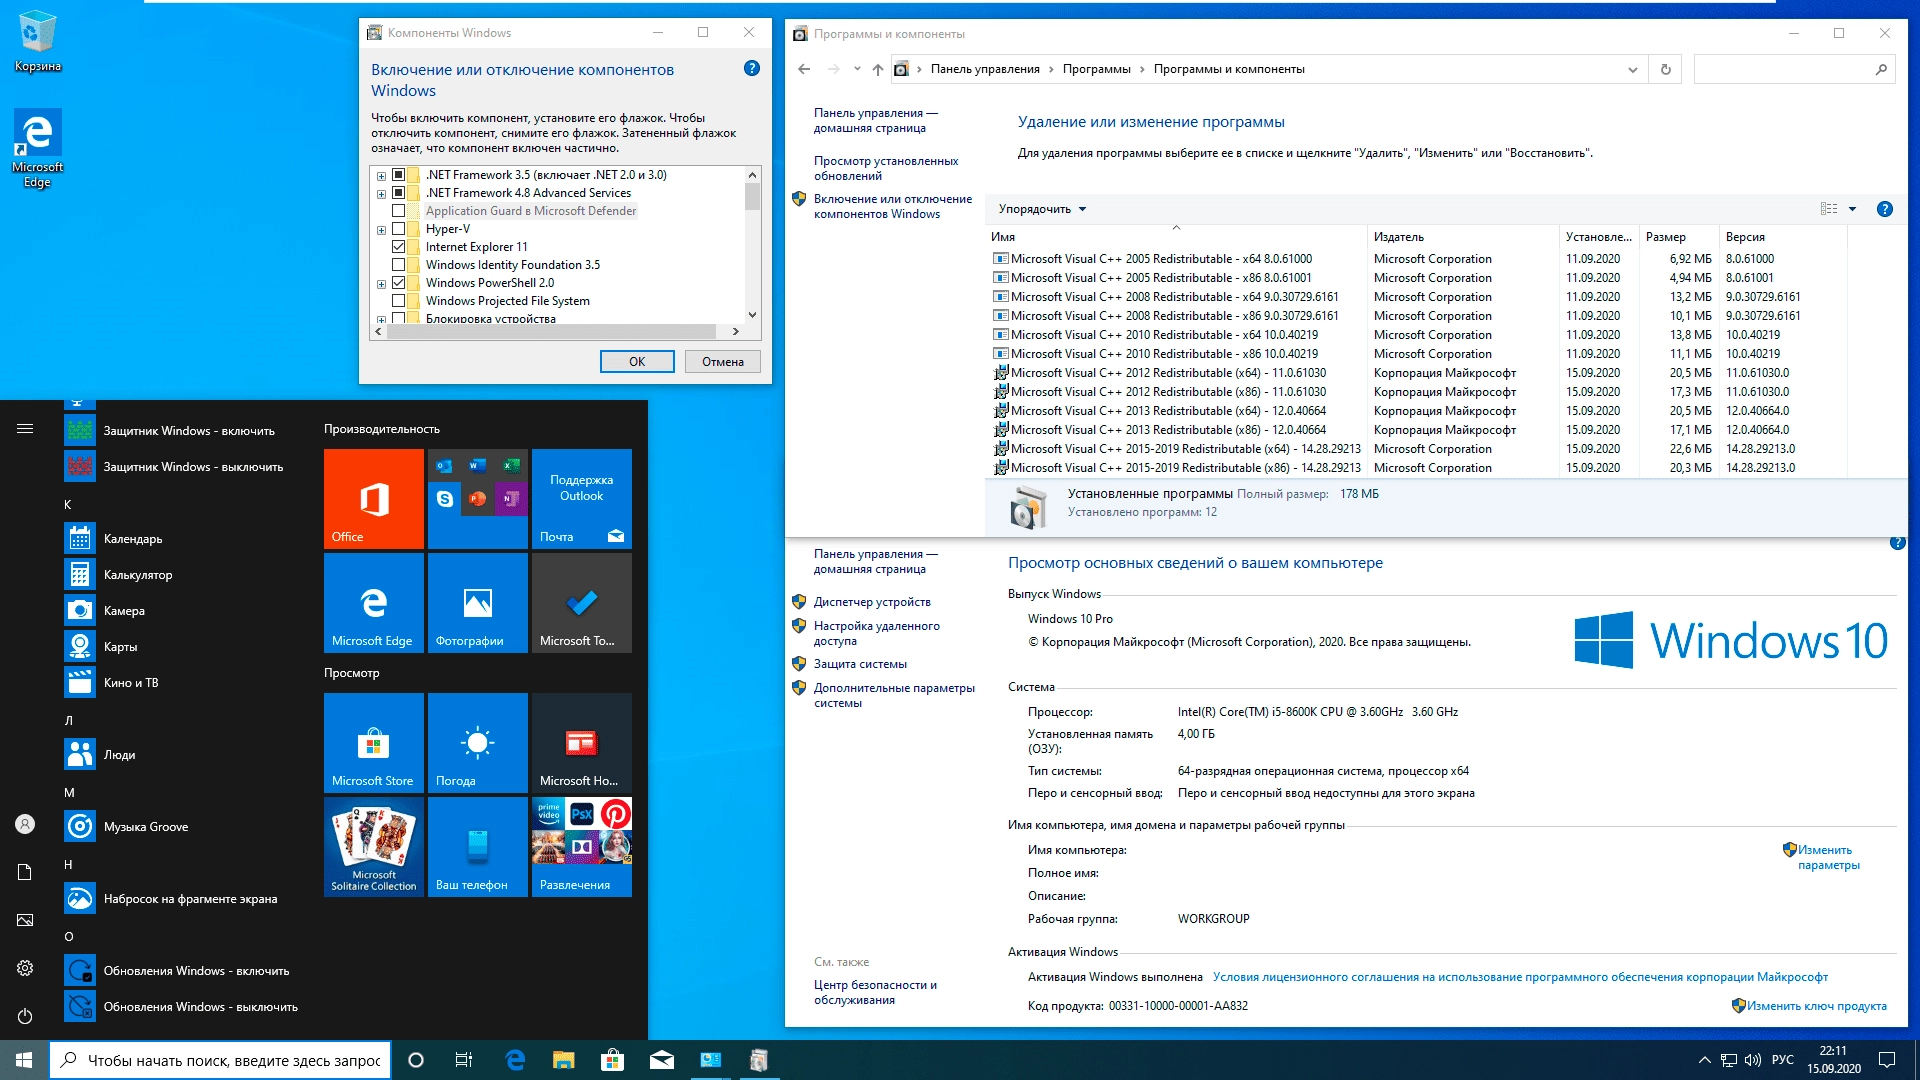The image size is (1920, 1080).
Task: Check Windows Projected File System
Action: coord(398,301)
